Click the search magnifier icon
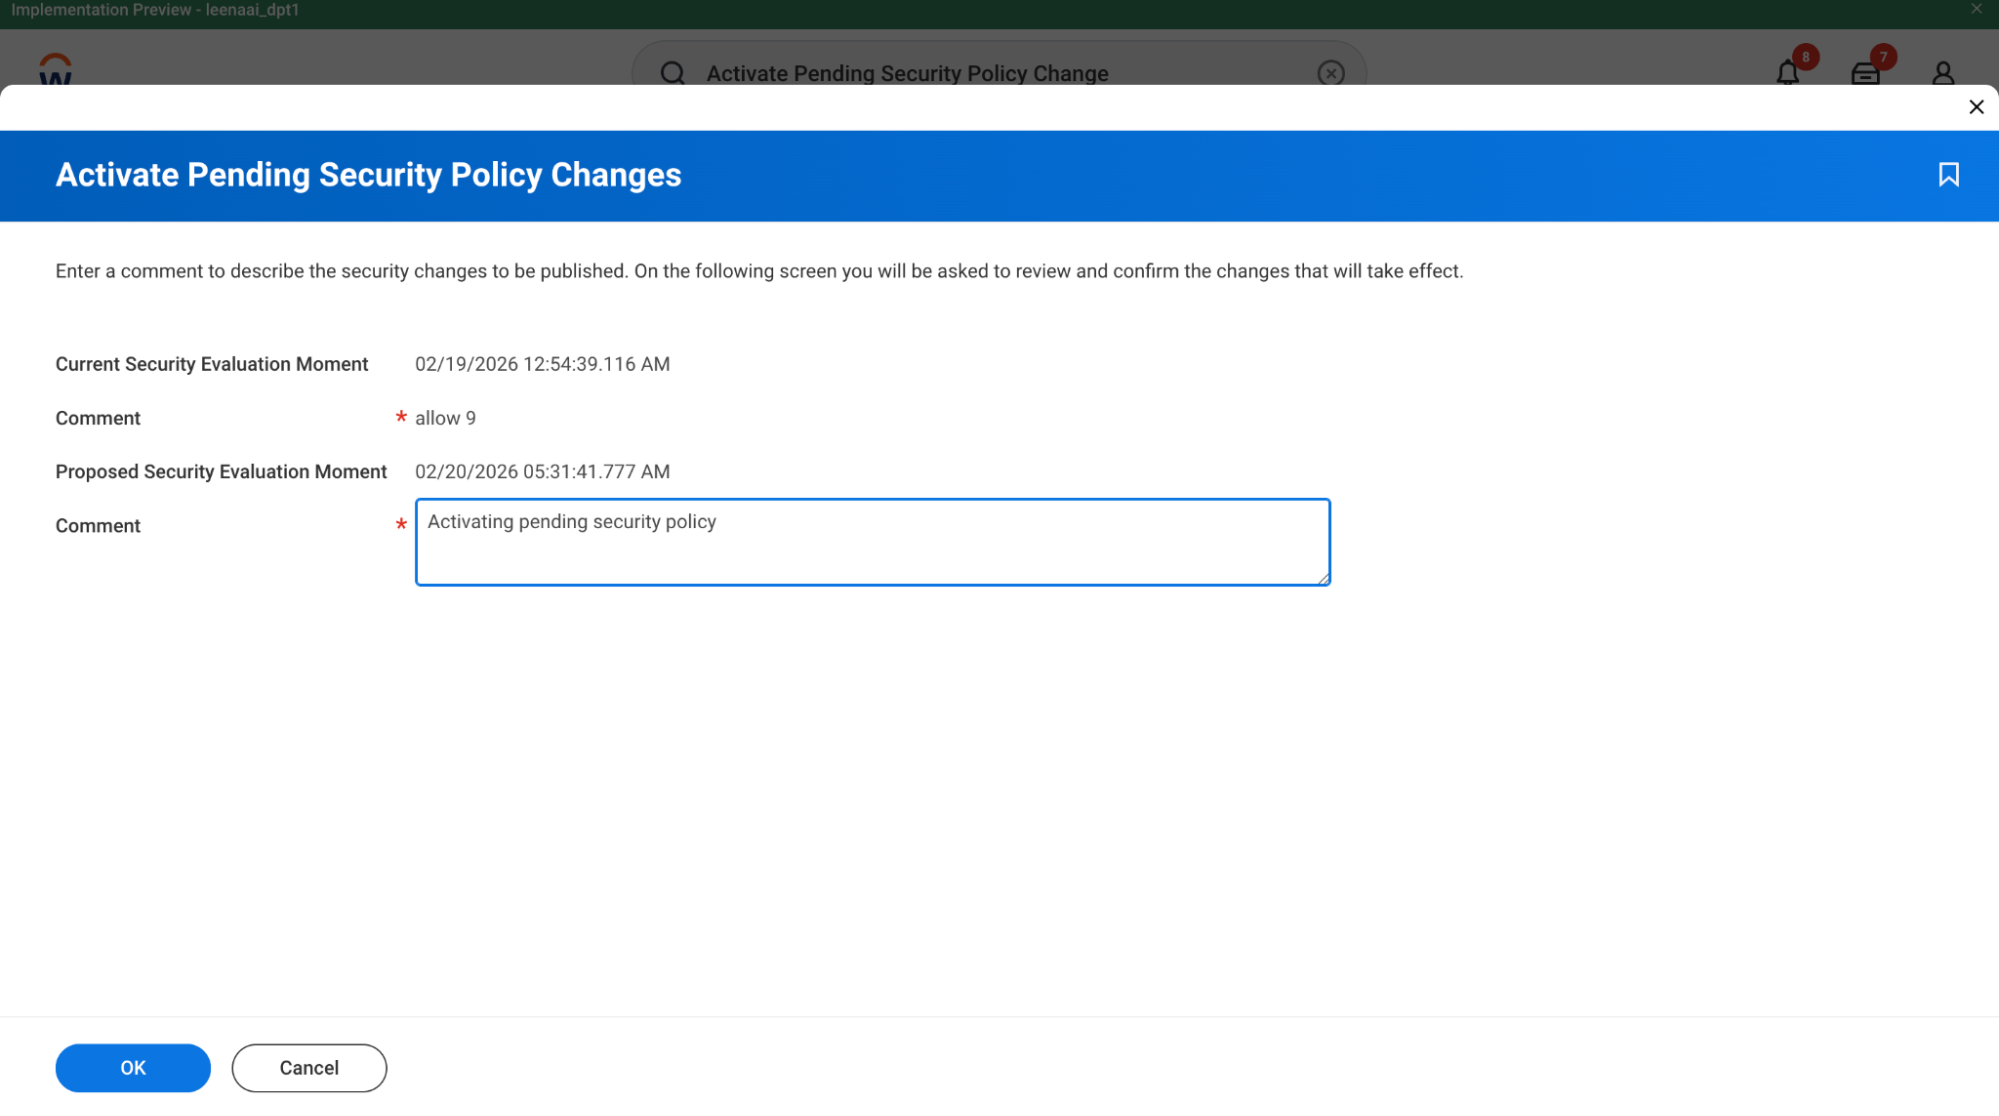The height and width of the screenshot is (1116, 1999). (672, 73)
